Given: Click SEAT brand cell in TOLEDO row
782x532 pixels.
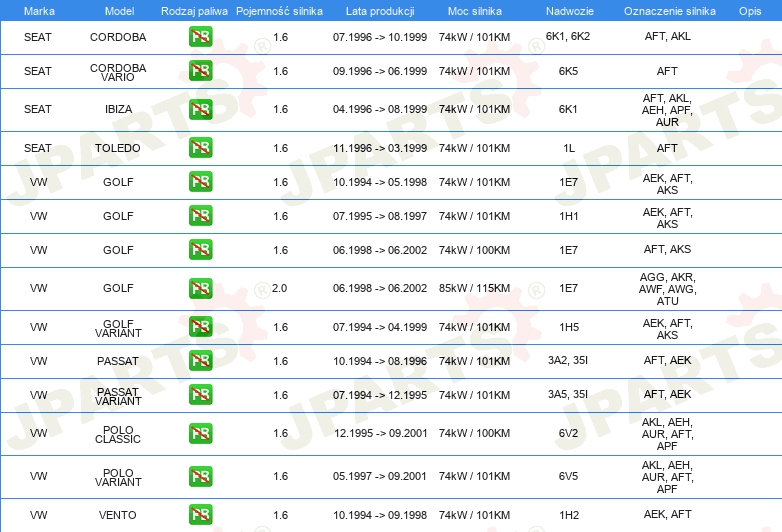Looking at the screenshot, I should tap(38, 148).
